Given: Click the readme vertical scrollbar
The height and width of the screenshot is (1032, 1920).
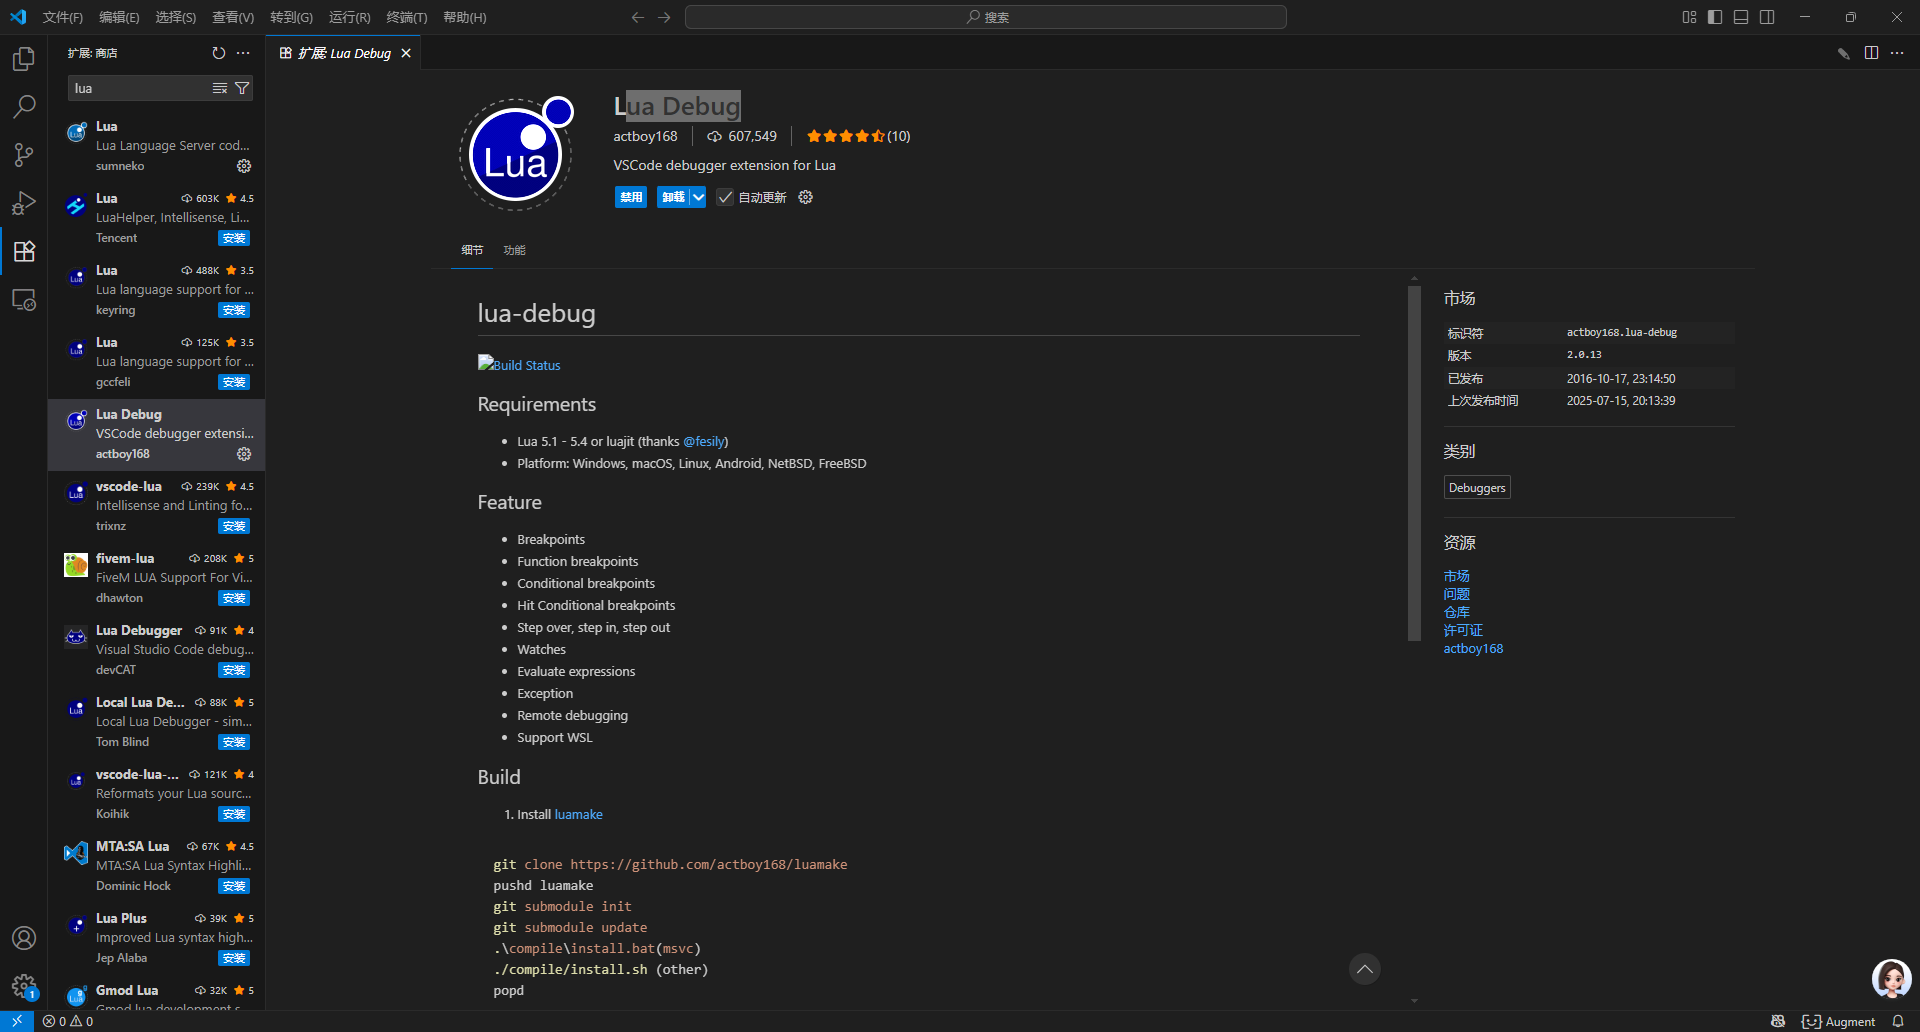Looking at the screenshot, I should (1414, 463).
